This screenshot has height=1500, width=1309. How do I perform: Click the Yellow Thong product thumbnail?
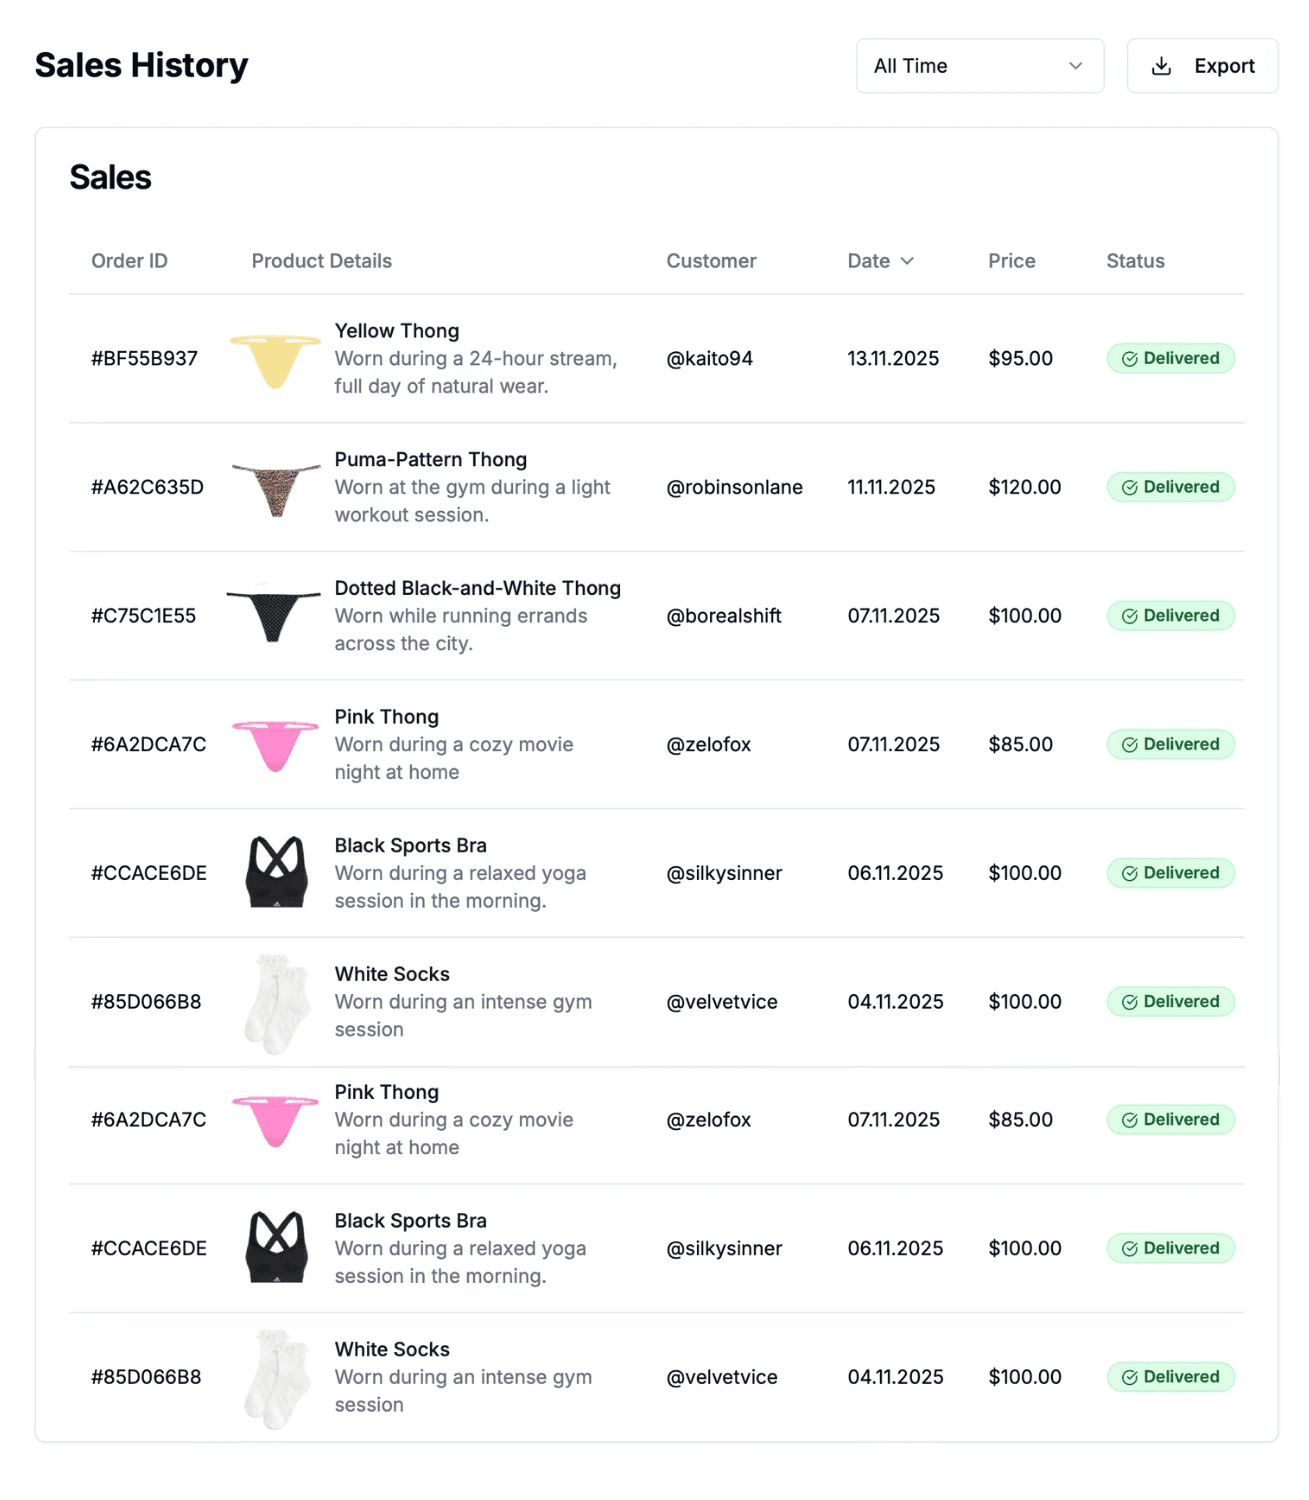point(275,358)
